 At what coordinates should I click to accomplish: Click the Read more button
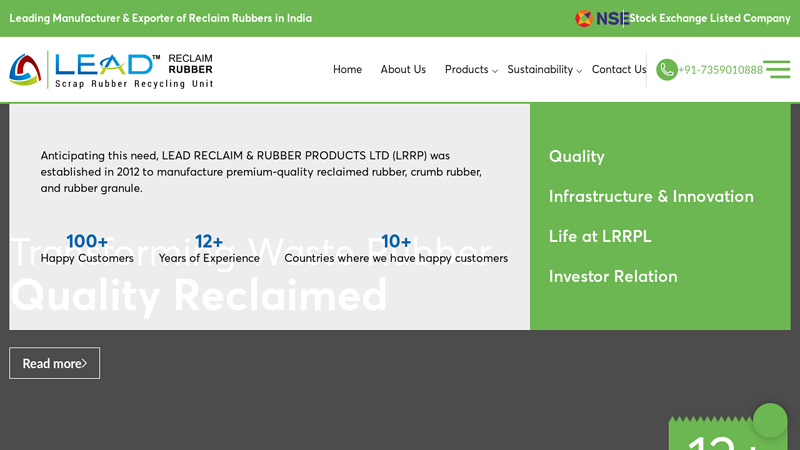tap(55, 363)
